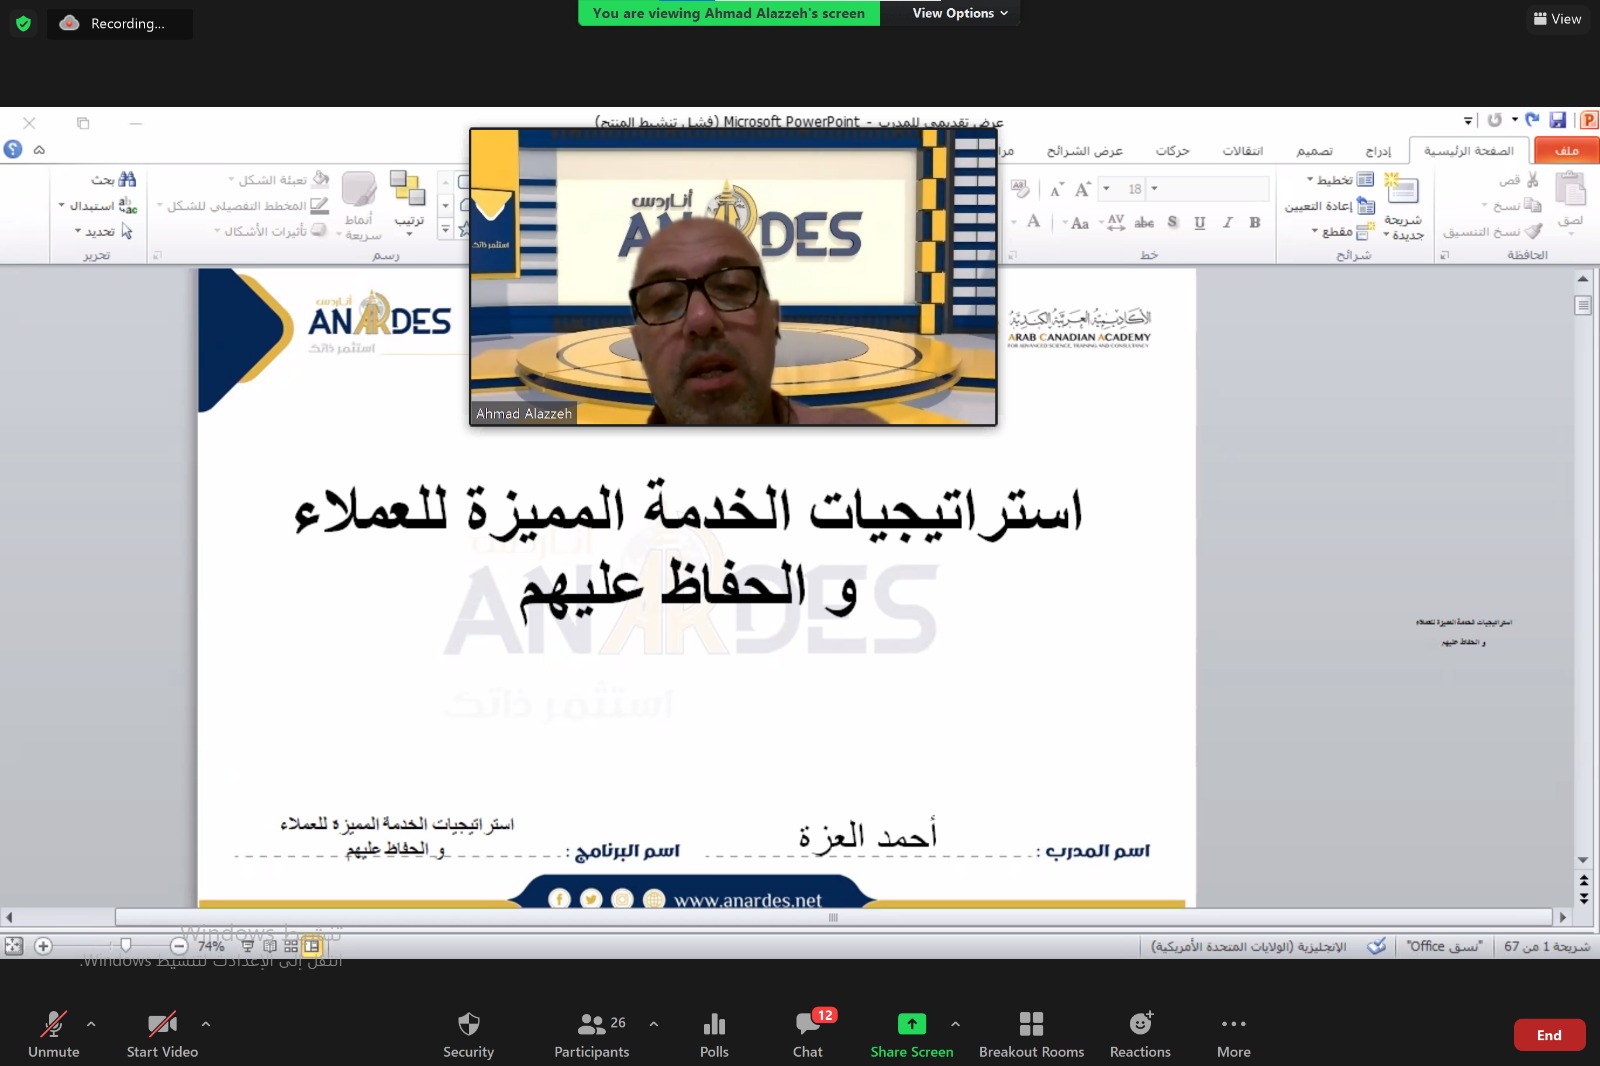This screenshot has width=1600, height=1066.
Task: Expand Share Screen options arrow
Action: point(955,1024)
